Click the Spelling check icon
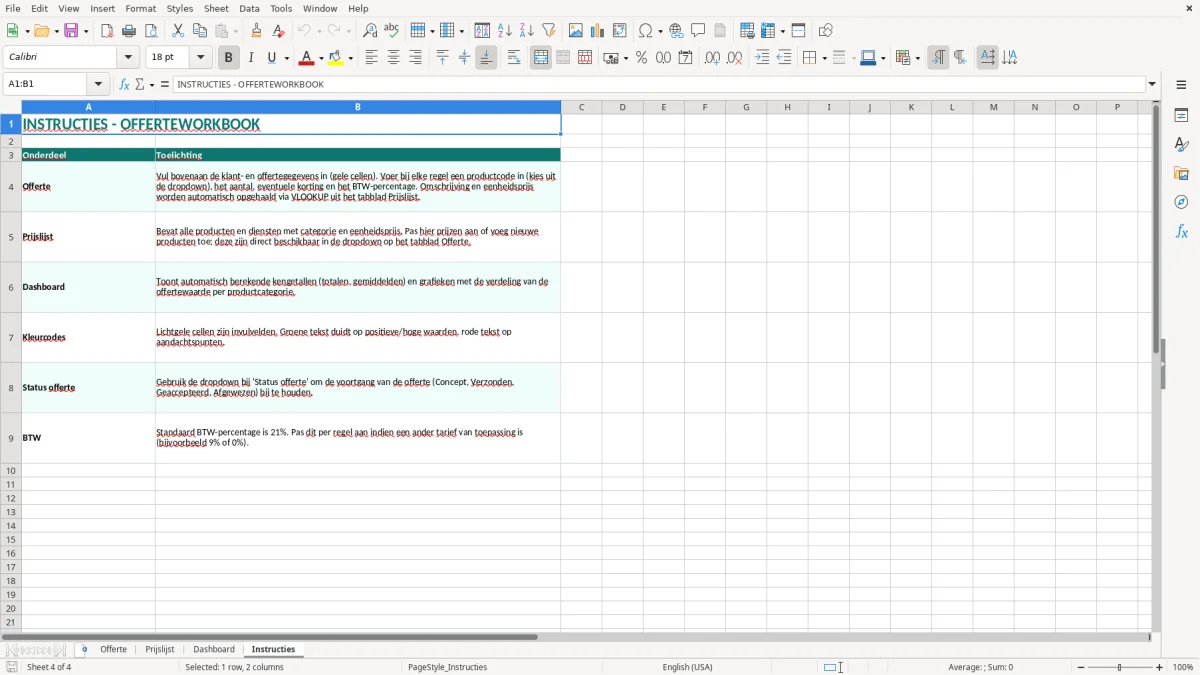Viewport: 1200px width, 675px height. pyautogui.click(x=392, y=31)
